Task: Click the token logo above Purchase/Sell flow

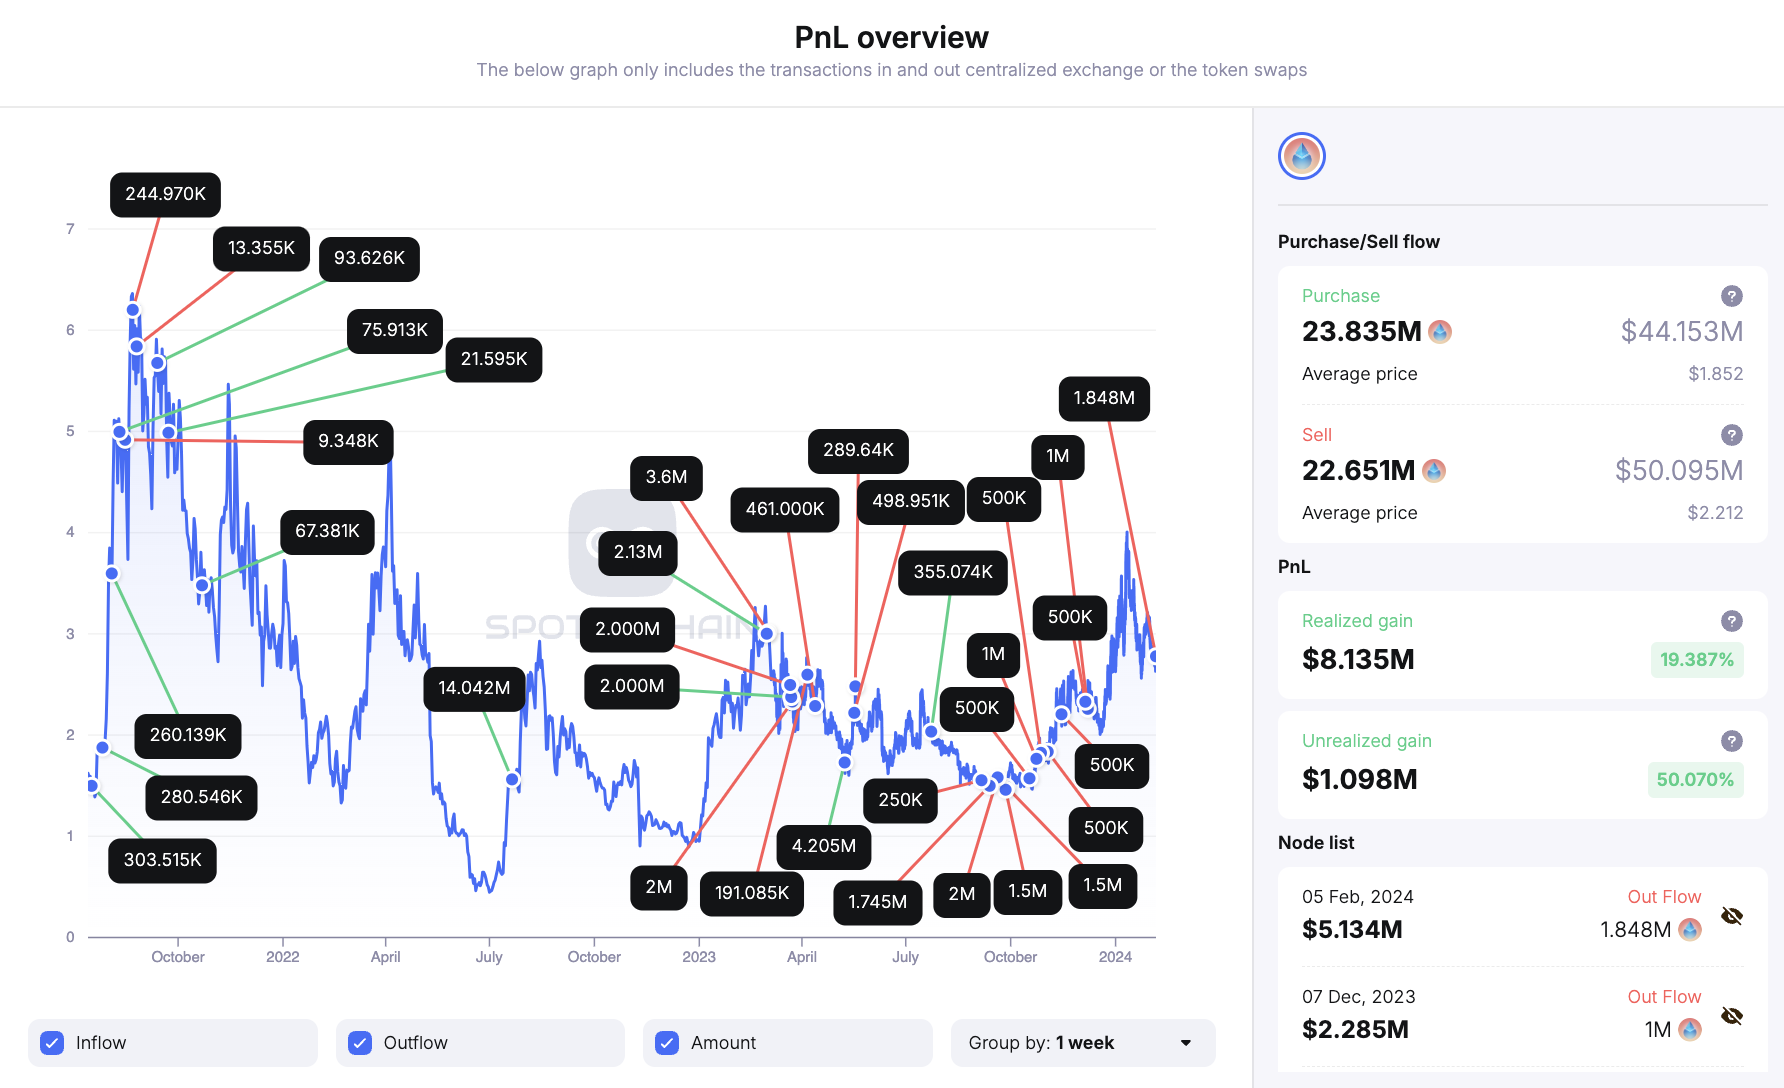Action: tap(1301, 156)
